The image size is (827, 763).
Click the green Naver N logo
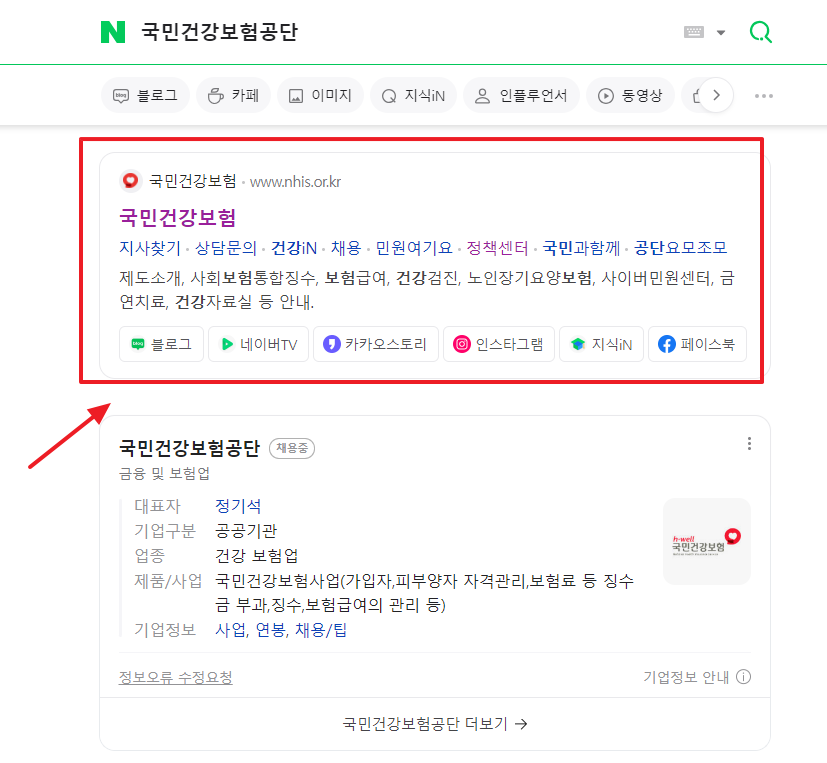coord(113,32)
